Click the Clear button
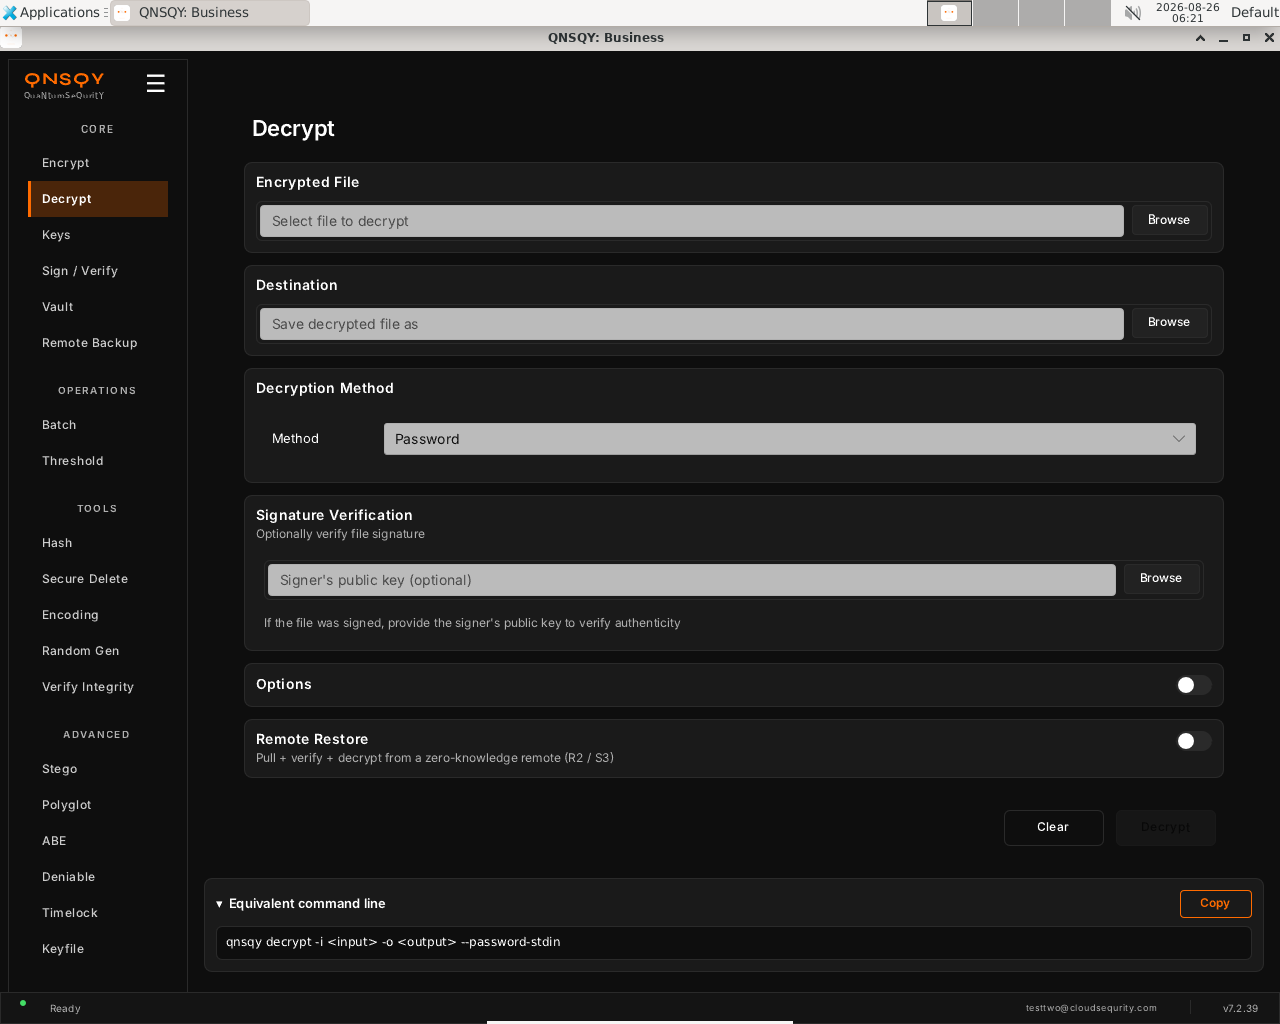The width and height of the screenshot is (1280, 1024). point(1053,828)
